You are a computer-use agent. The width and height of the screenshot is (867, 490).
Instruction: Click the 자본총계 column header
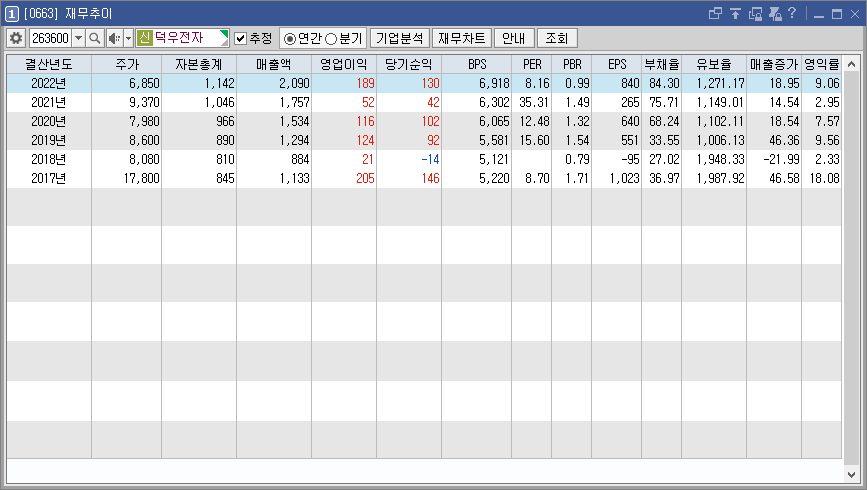199,64
